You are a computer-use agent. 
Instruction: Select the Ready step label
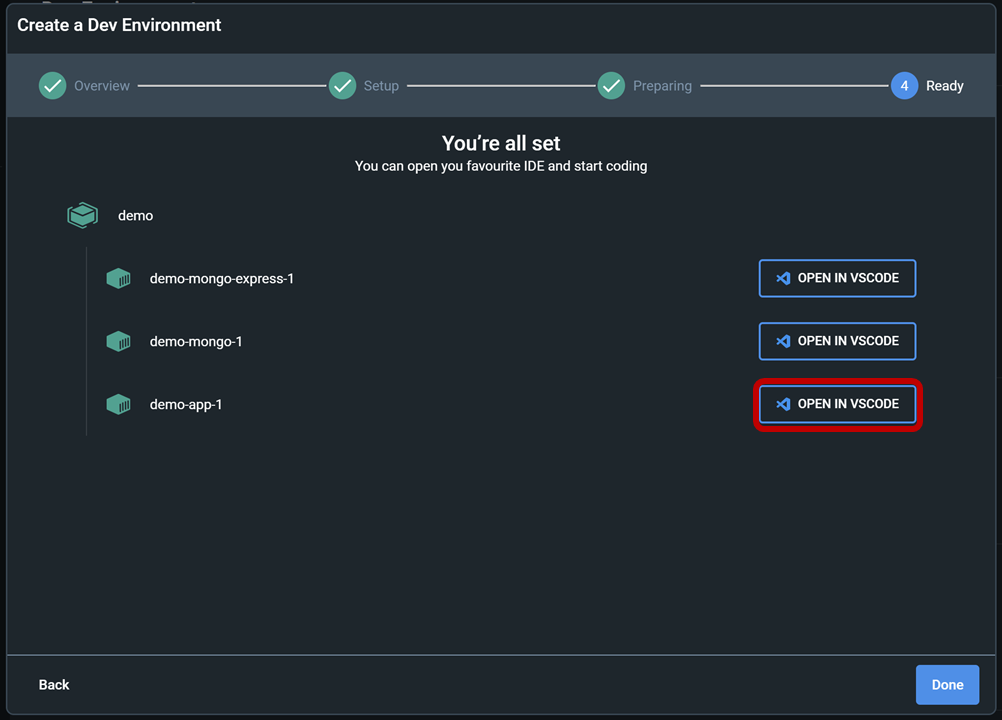pos(944,86)
